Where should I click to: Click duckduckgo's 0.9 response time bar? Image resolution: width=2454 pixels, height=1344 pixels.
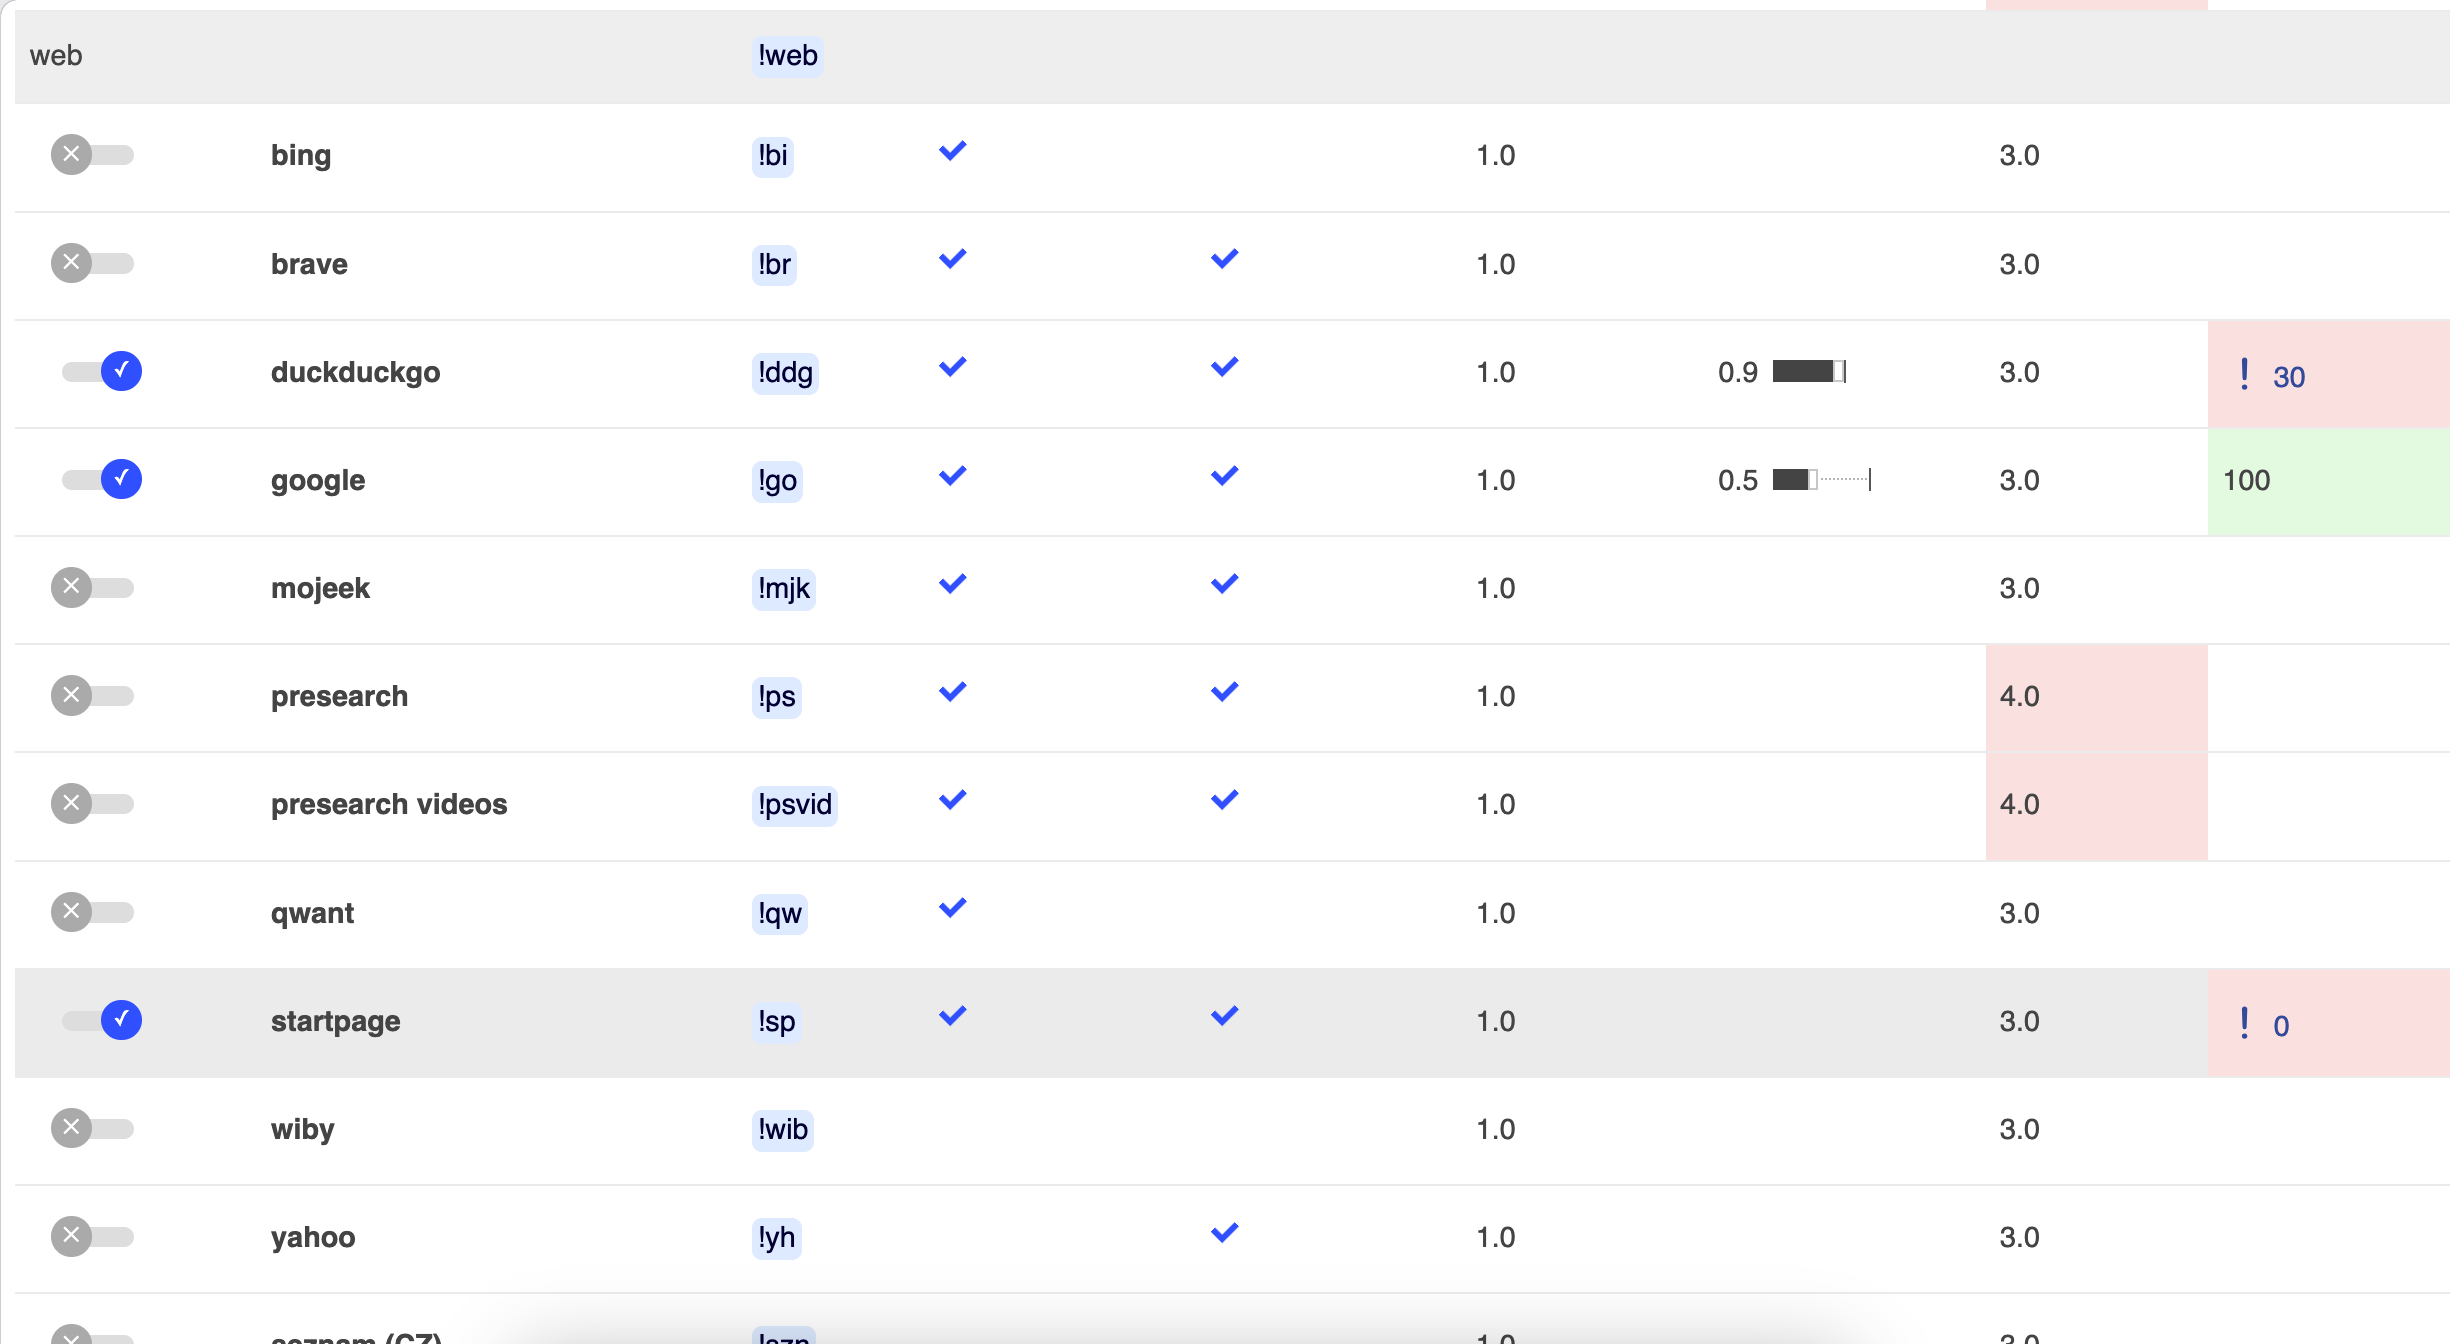coord(1809,372)
